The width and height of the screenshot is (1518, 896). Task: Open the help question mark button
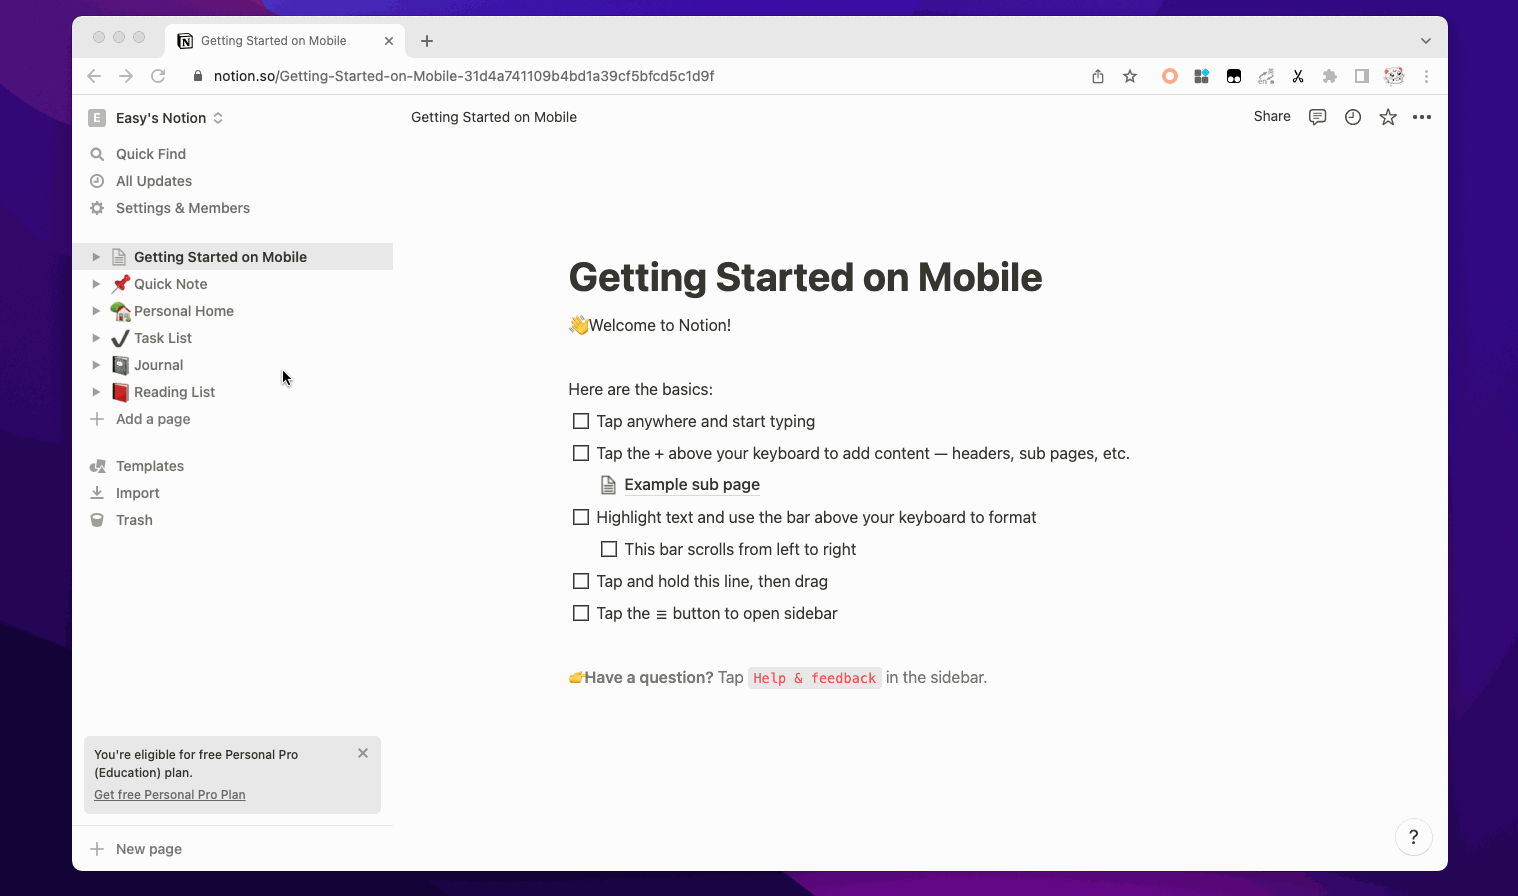1414,837
